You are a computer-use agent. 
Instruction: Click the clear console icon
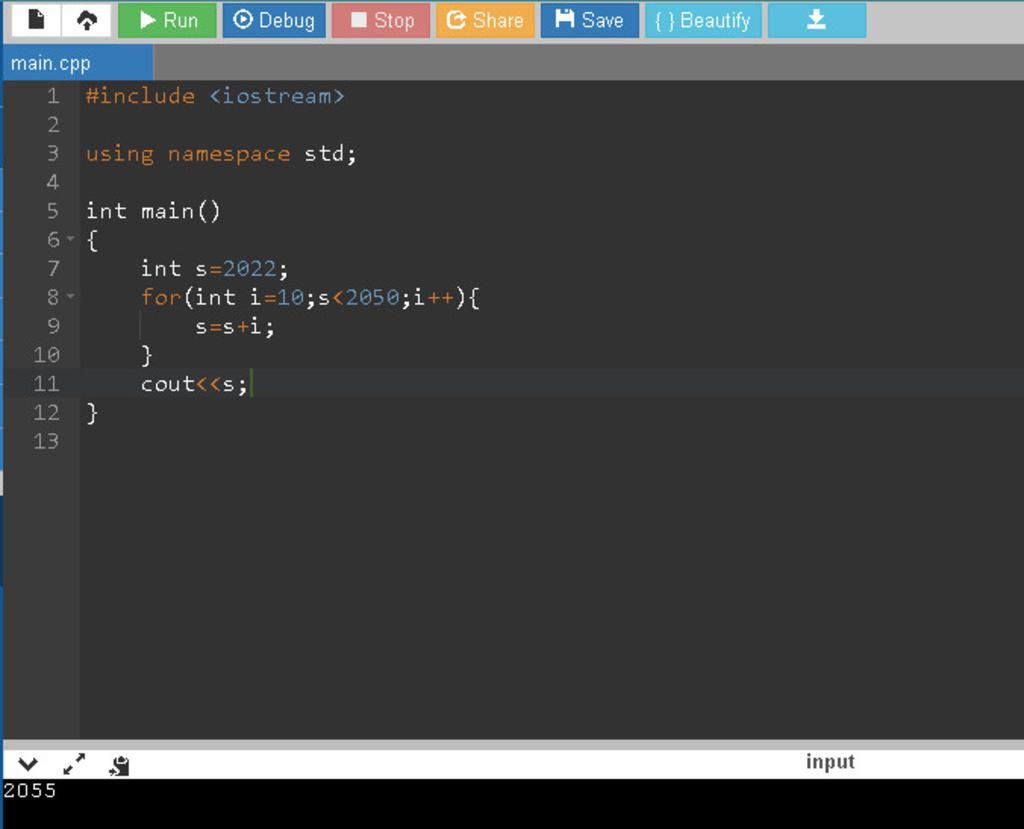tap(120, 765)
